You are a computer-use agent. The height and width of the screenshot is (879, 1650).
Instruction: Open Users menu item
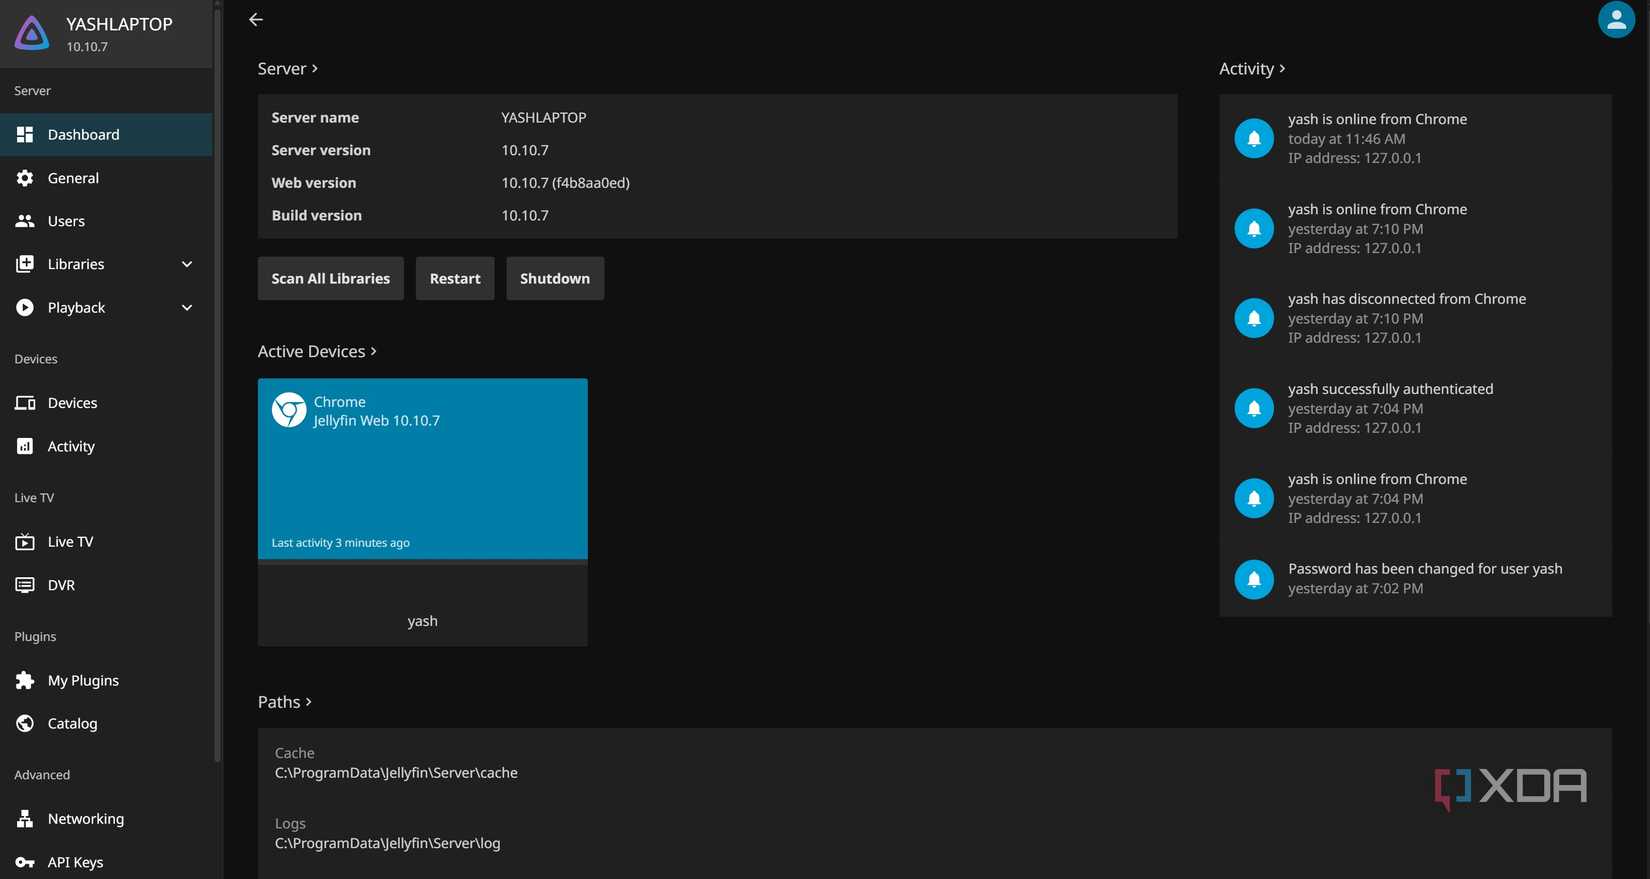(x=106, y=221)
